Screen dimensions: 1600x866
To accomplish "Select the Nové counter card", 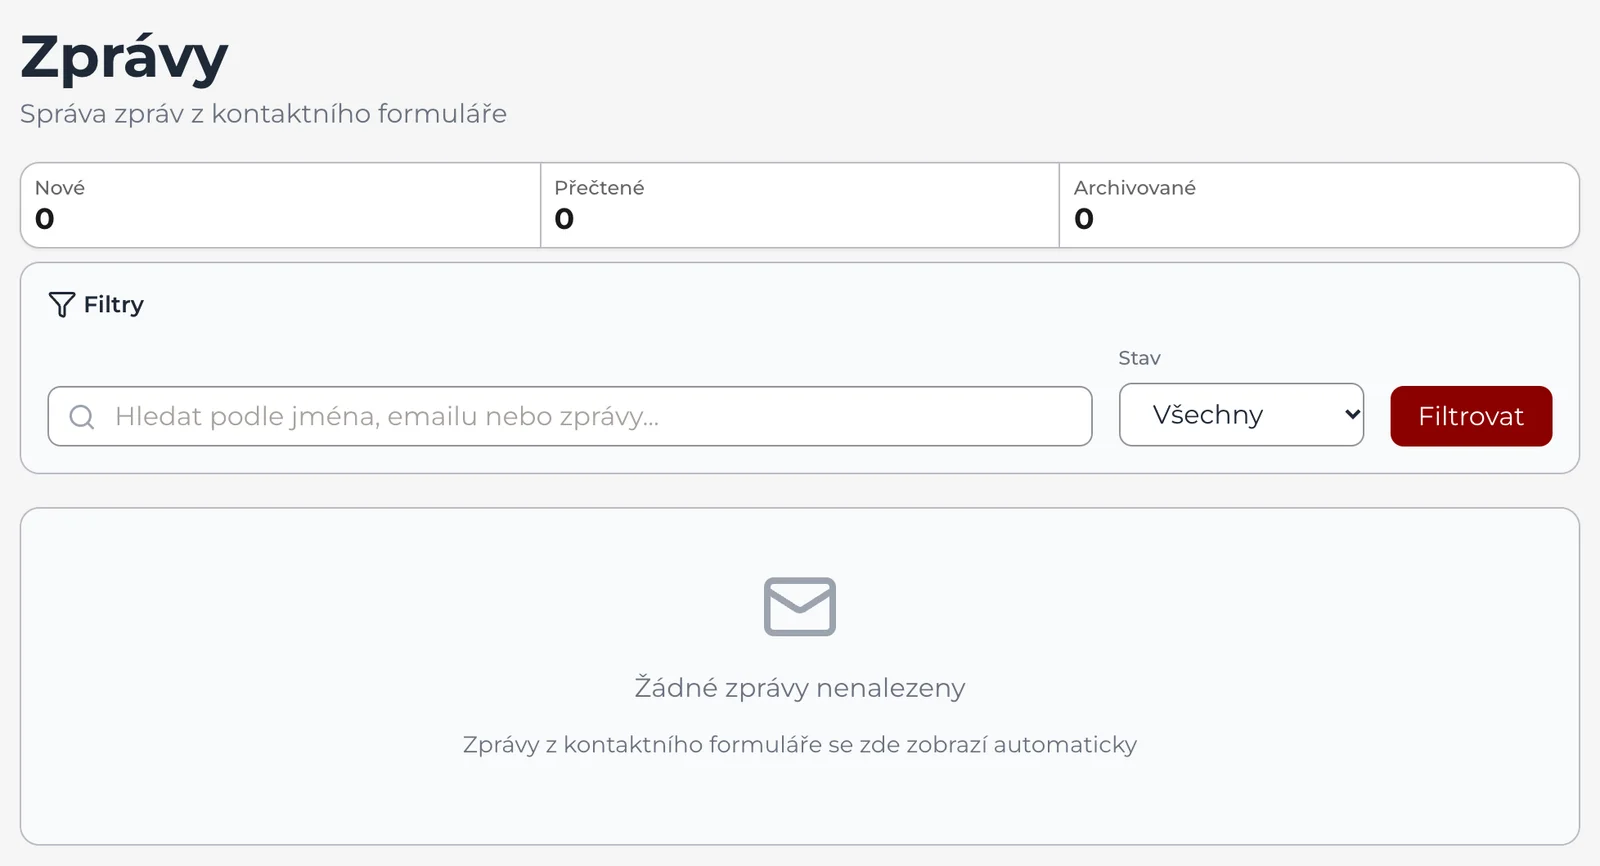I will (x=281, y=205).
